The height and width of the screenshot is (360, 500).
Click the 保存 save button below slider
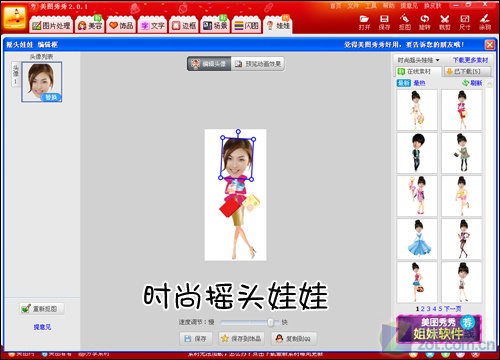(195, 339)
